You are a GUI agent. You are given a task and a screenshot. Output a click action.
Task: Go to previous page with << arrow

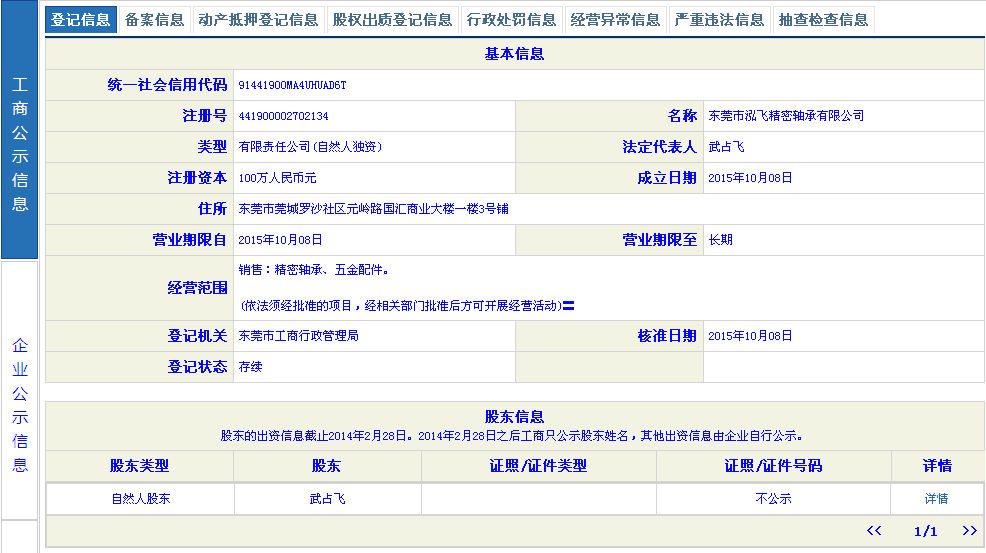(x=874, y=531)
